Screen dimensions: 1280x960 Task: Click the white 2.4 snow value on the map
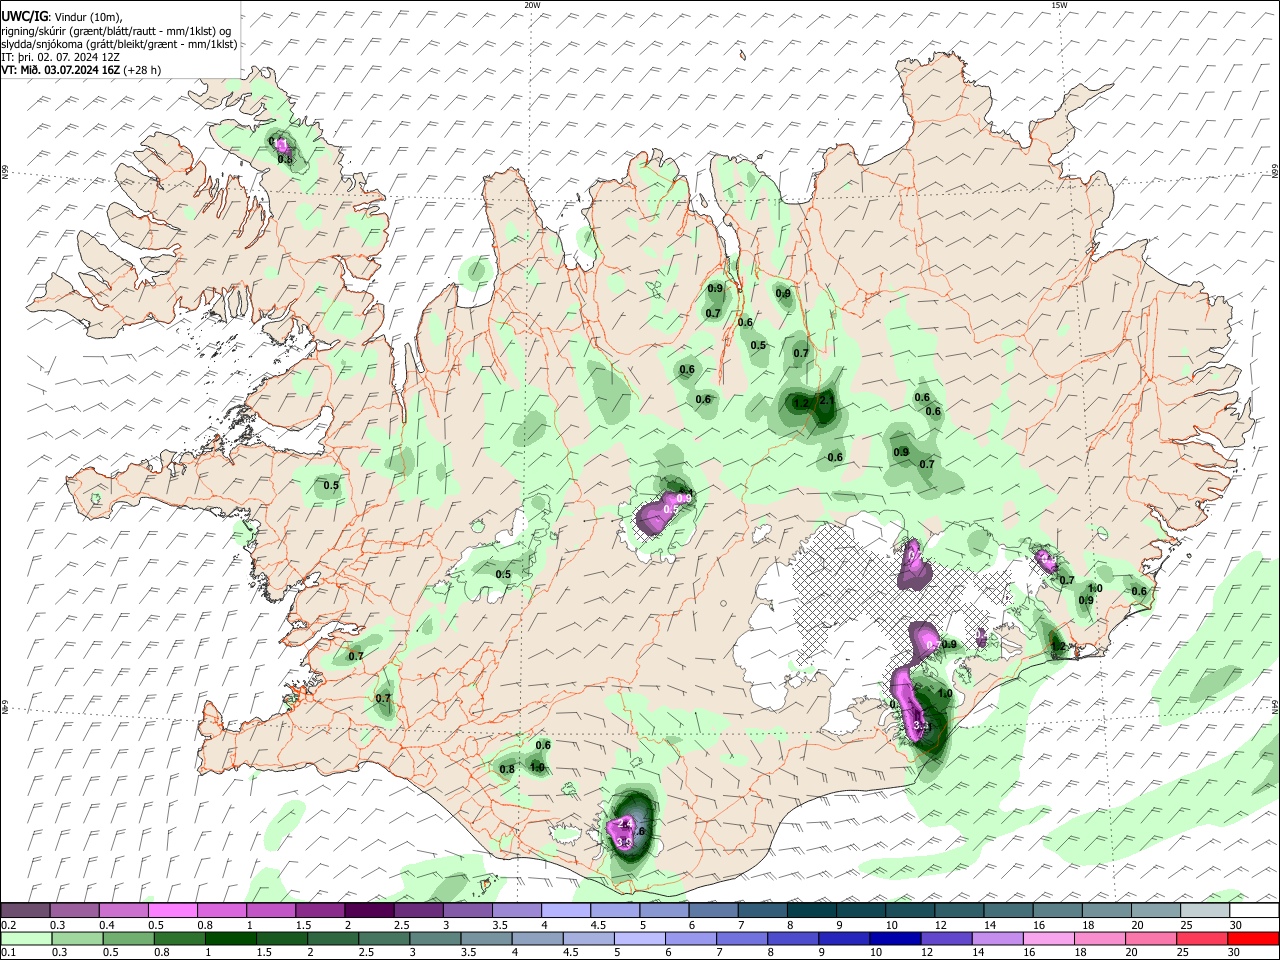(x=624, y=823)
